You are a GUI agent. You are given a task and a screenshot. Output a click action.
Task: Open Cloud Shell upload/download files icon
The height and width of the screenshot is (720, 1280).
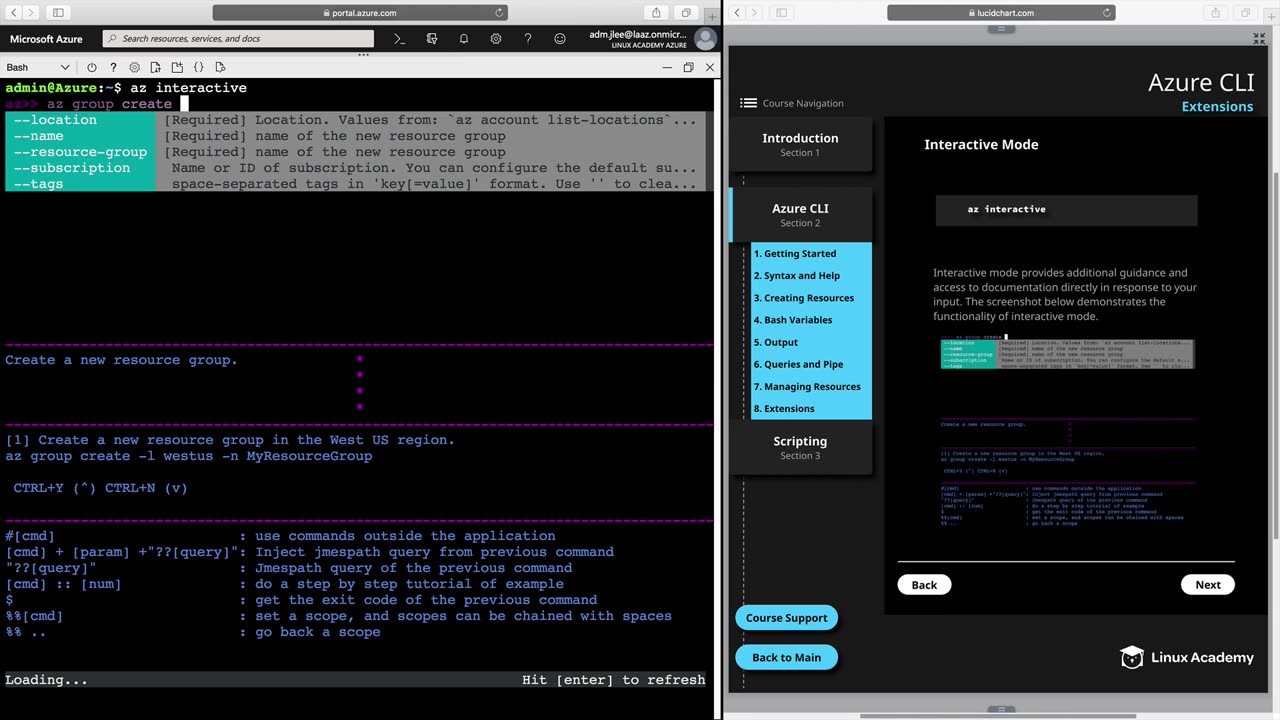(156, 67)
